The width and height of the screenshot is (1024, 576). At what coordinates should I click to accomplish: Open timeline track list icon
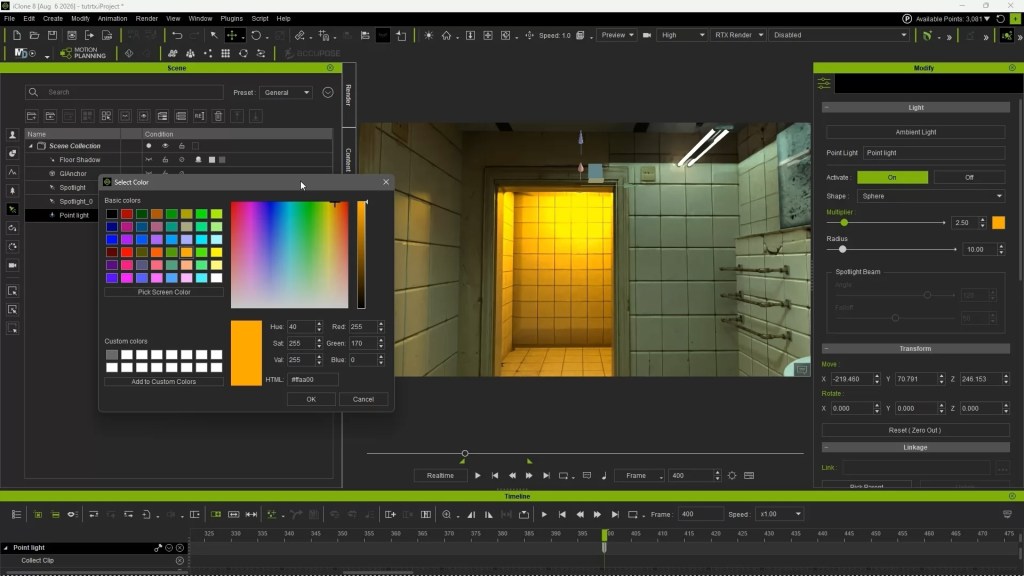tap(16, 515)
